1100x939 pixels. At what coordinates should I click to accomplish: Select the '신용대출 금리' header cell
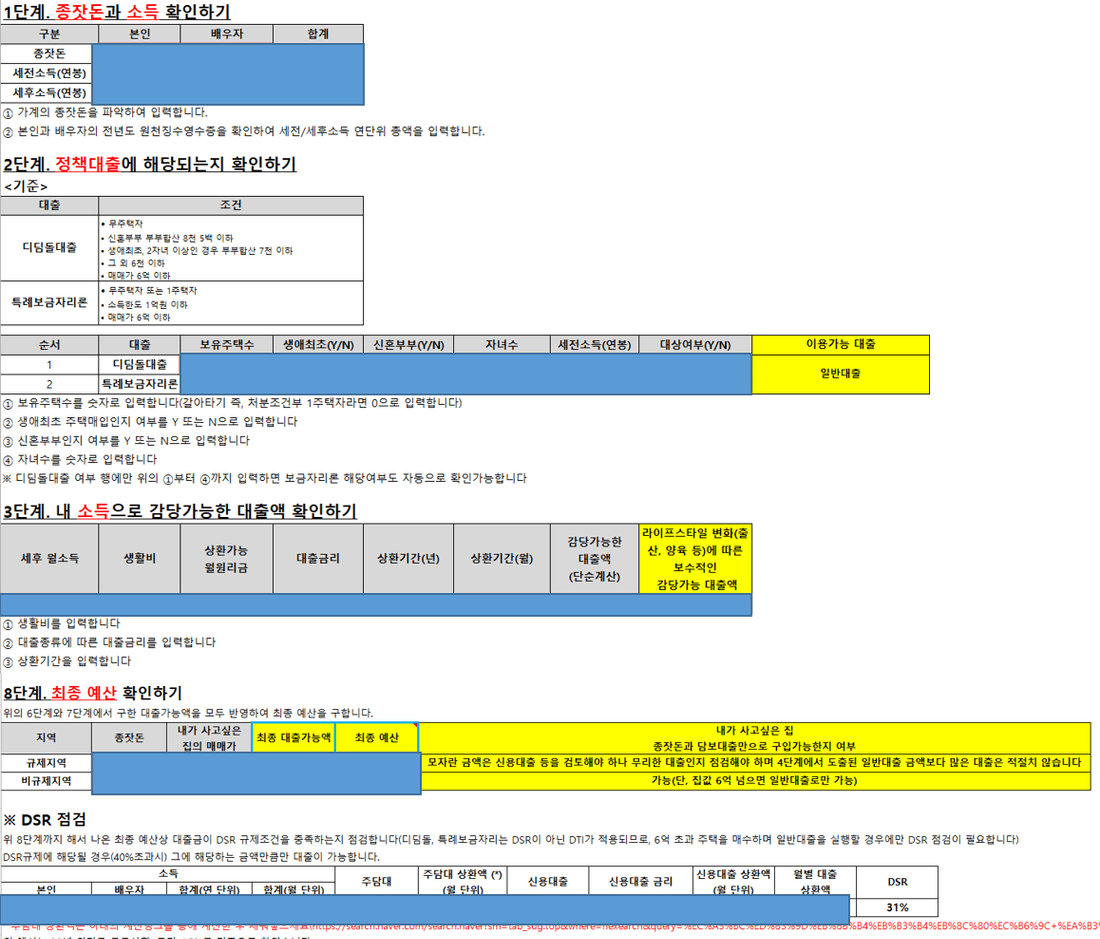pos(640,881)
